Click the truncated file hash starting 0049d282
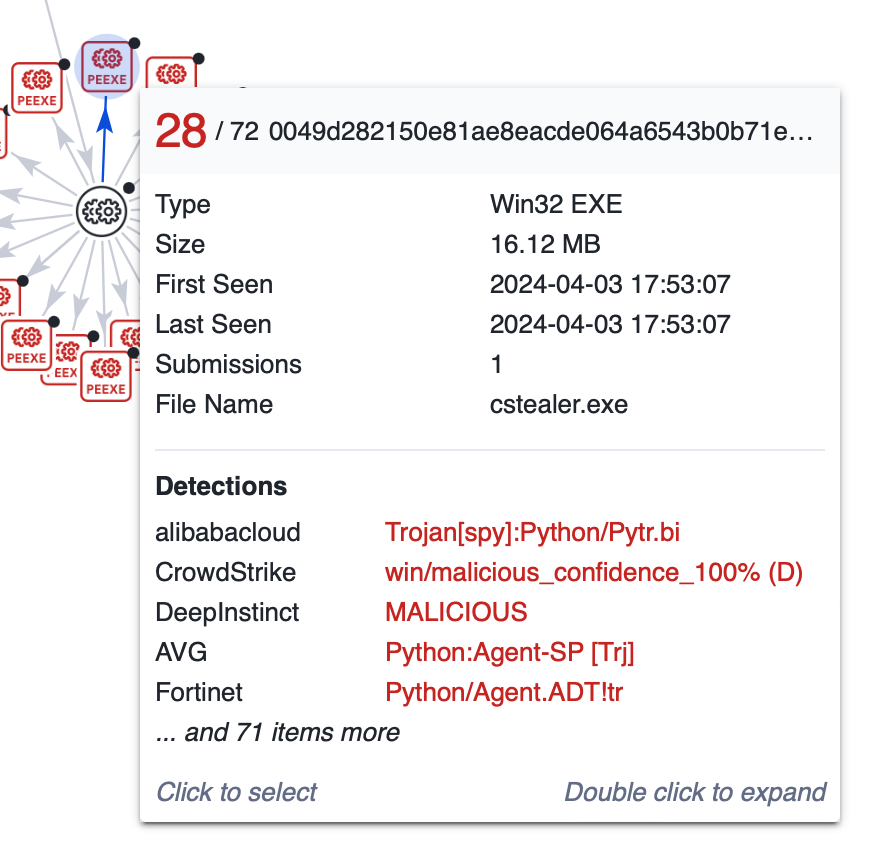Image resolution: width=872 pixels, height=848 pixels. tap(540, 133)
